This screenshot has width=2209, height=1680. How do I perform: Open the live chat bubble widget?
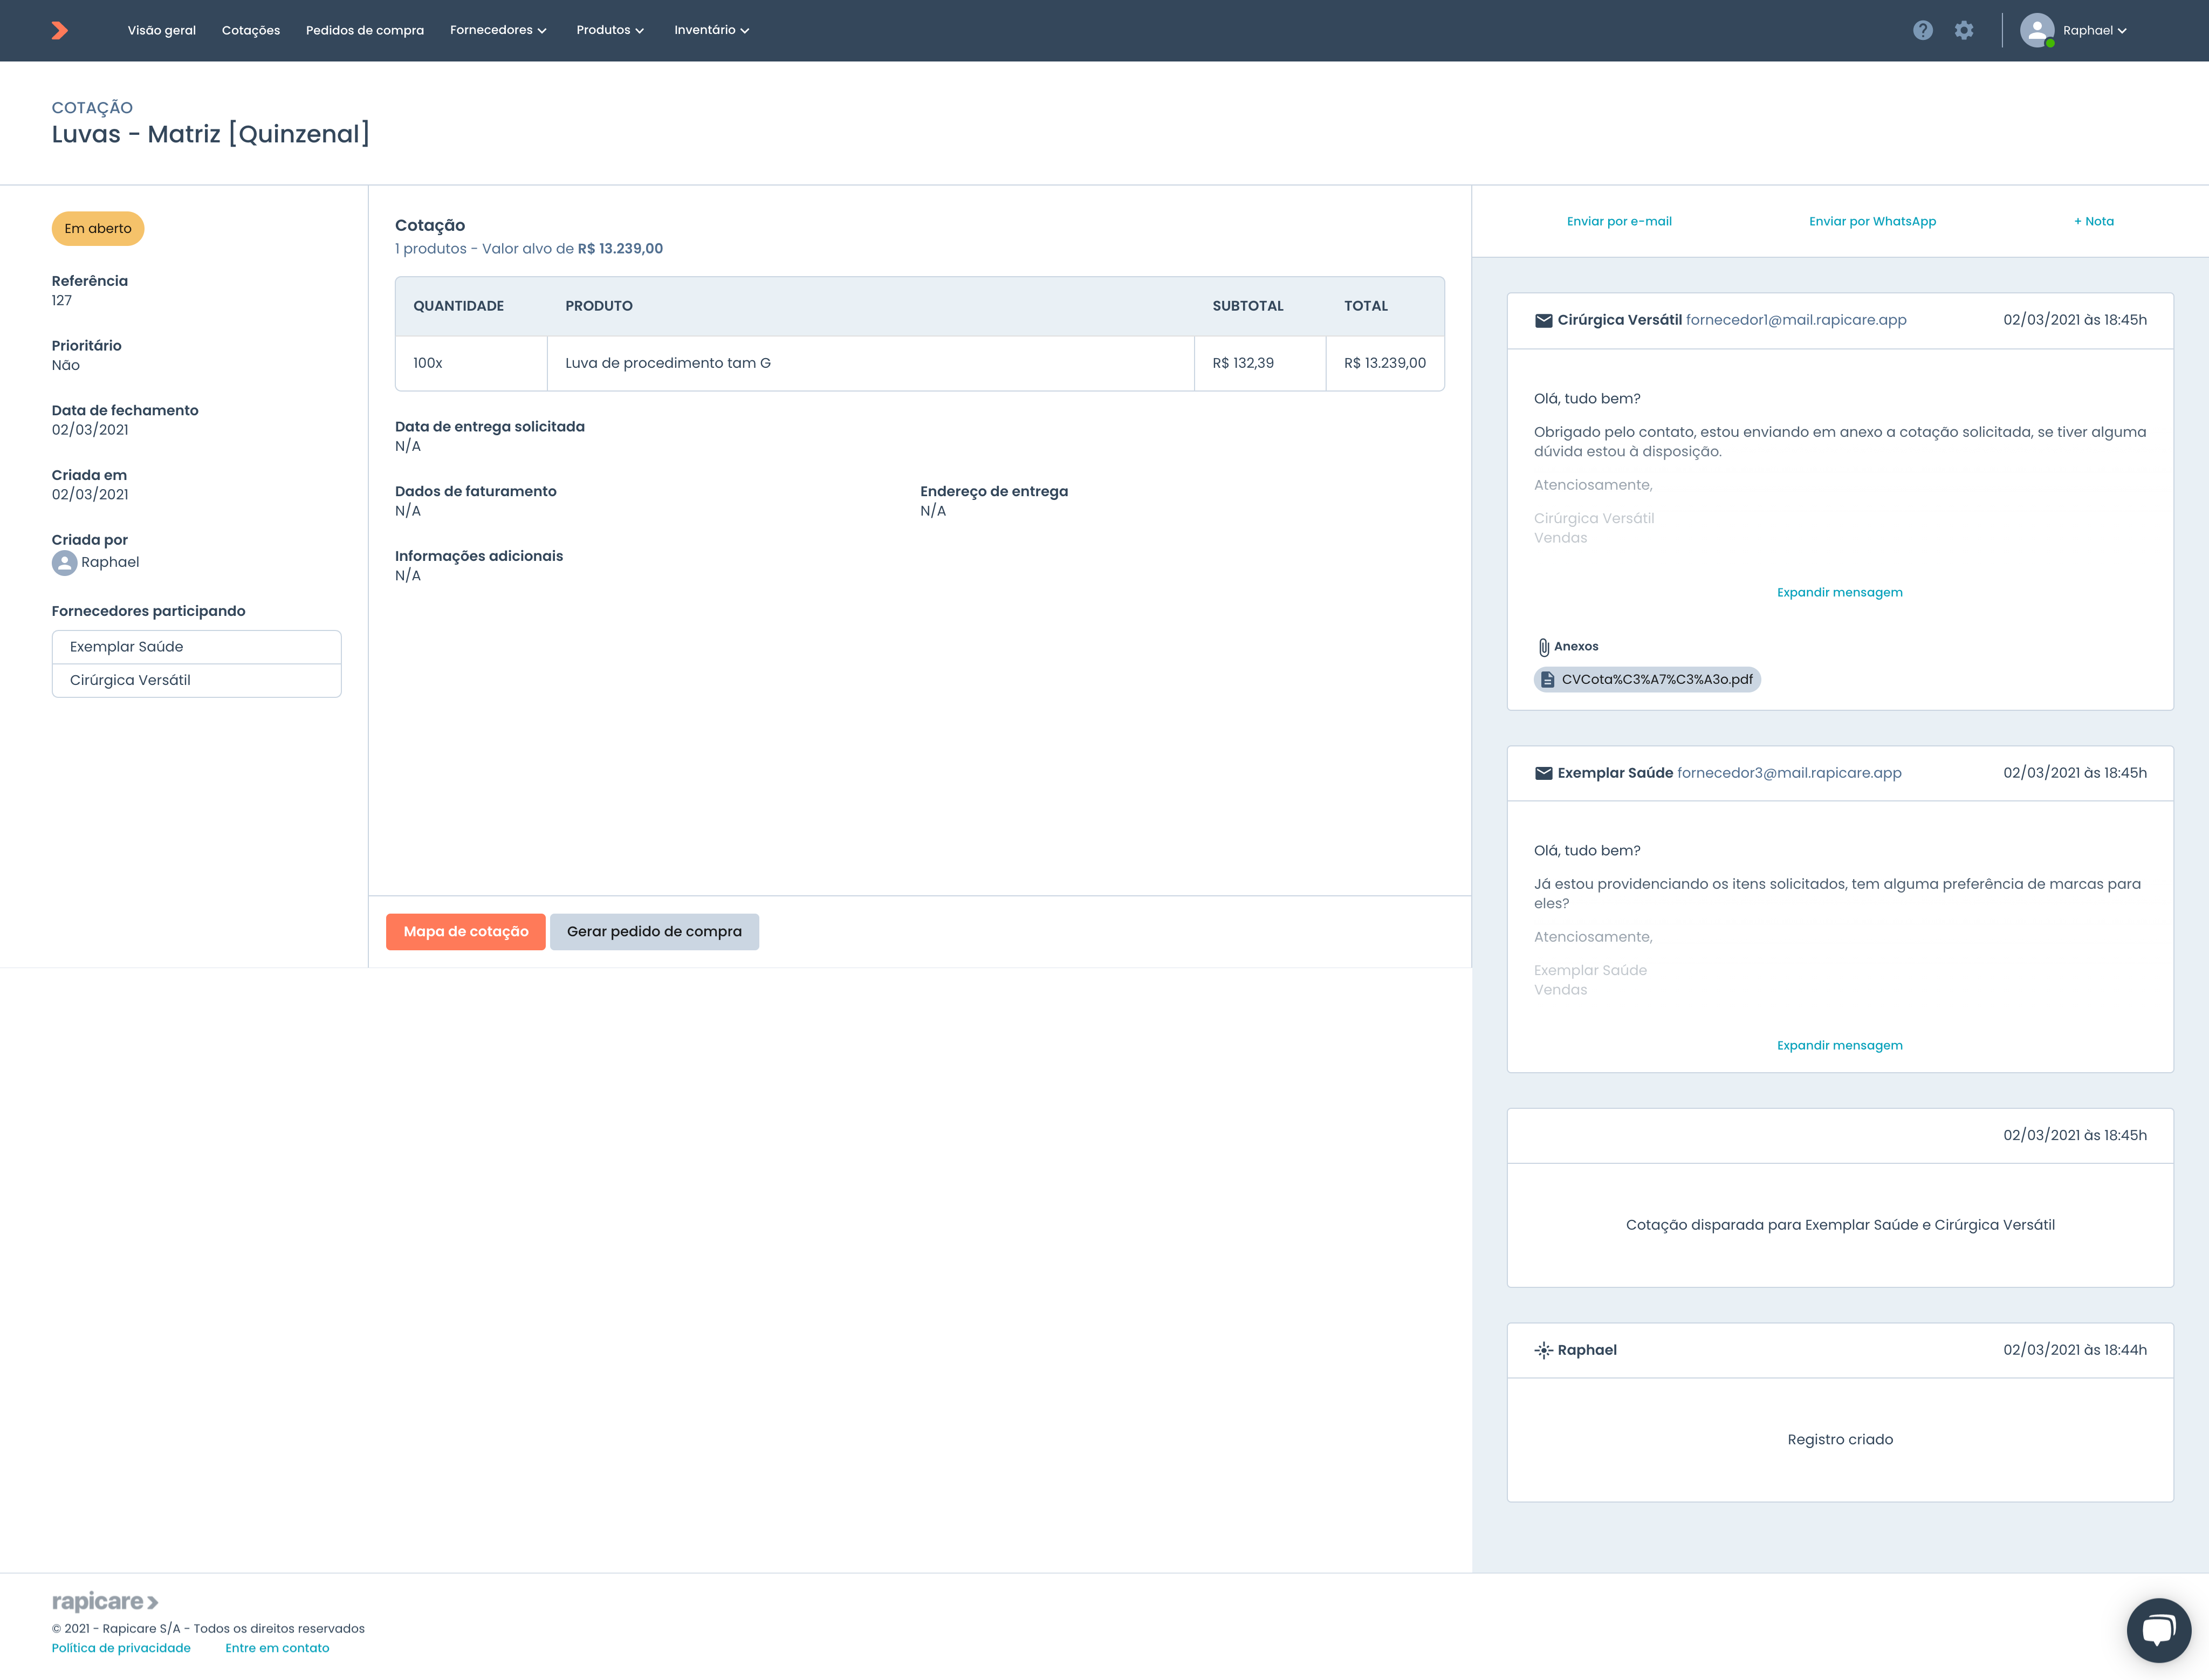pyautogui.click(x=2158, y=1630)
